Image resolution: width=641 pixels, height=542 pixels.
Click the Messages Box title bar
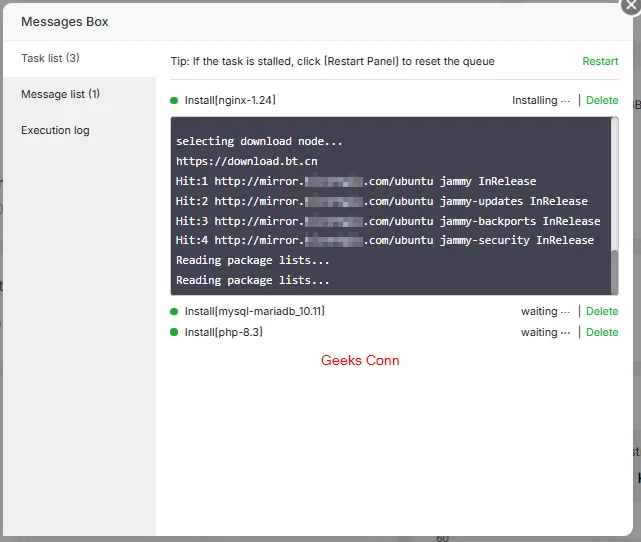click(x=300, y=21)
